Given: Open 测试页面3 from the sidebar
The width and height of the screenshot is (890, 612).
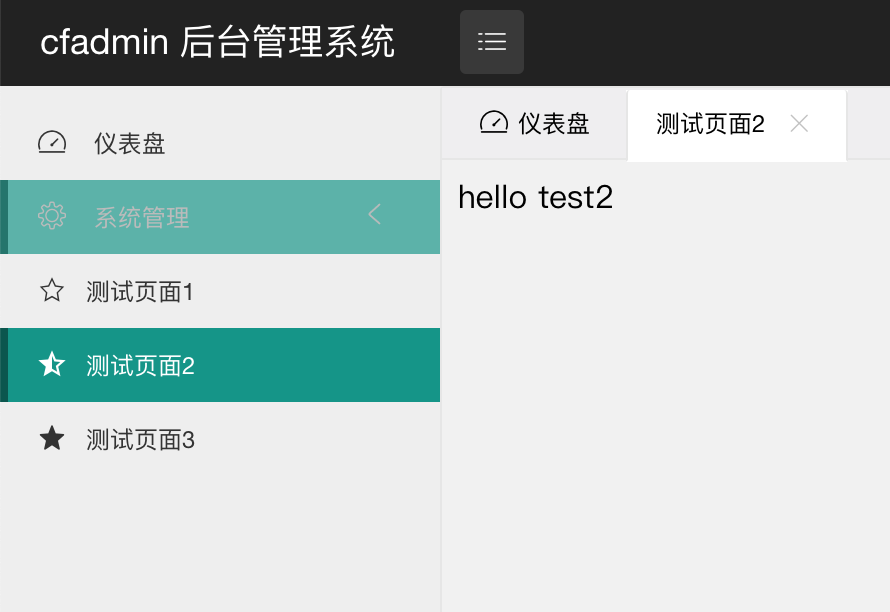Looking at the screenshot, I should tap(140, 439).
